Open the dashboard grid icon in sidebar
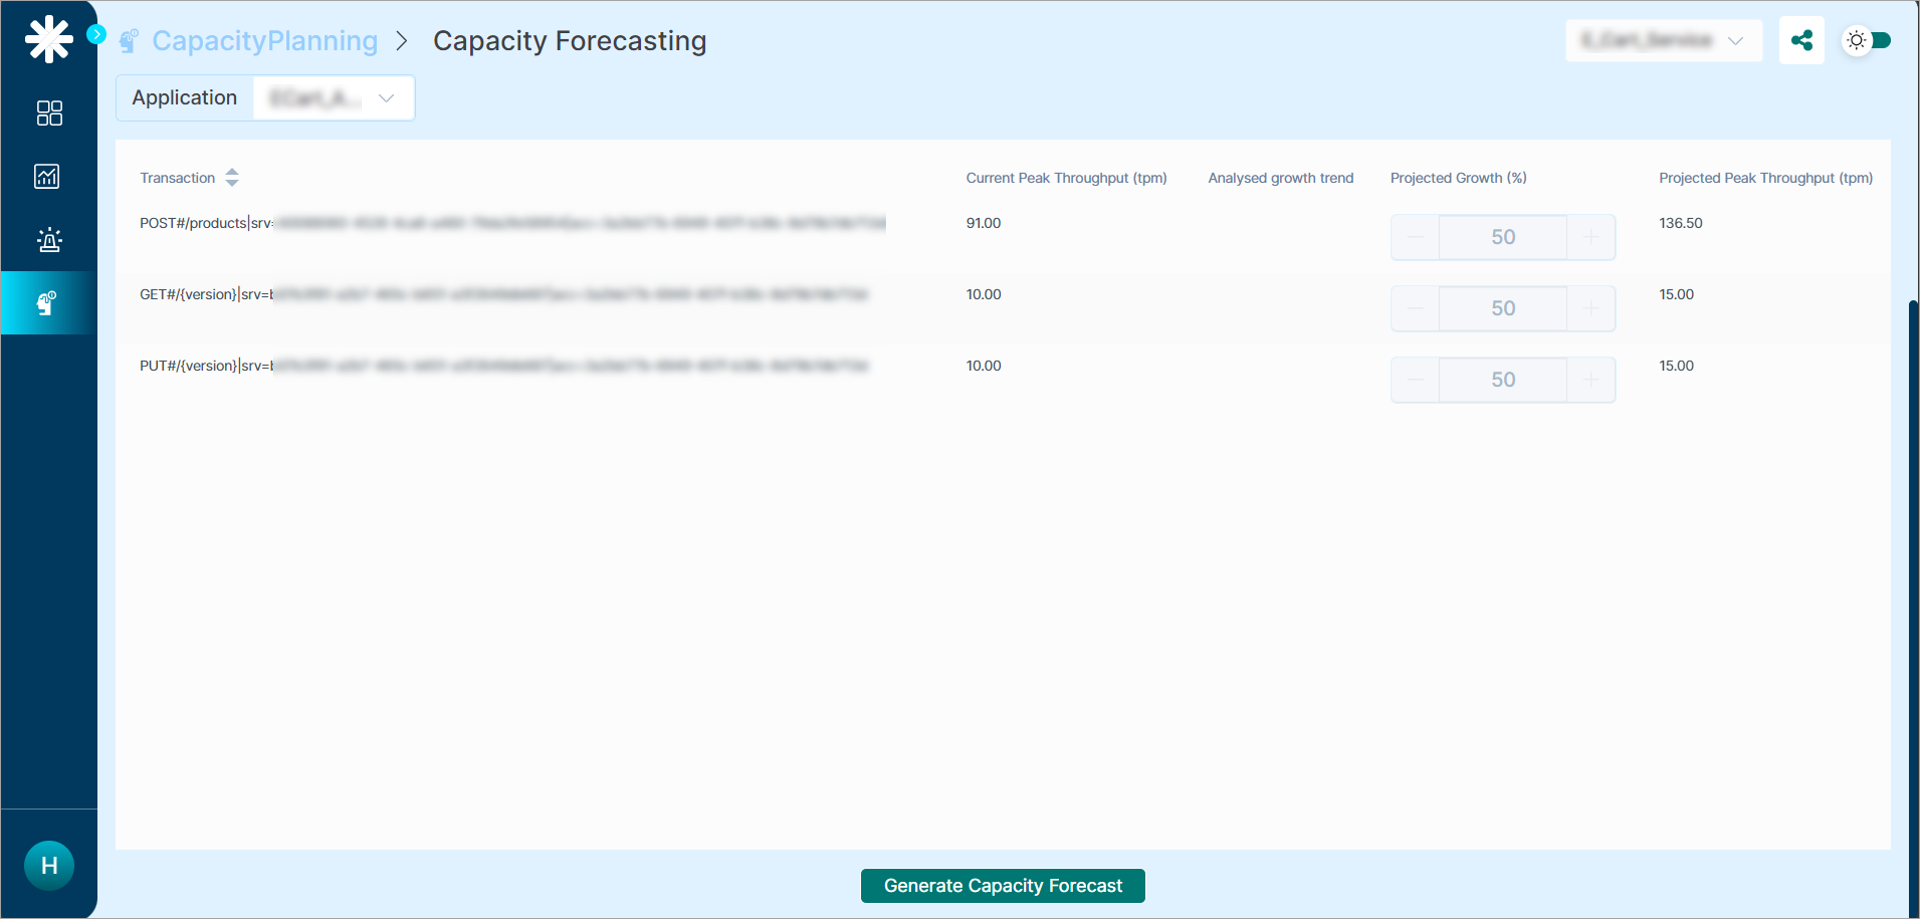 click(x=49, y=113)
